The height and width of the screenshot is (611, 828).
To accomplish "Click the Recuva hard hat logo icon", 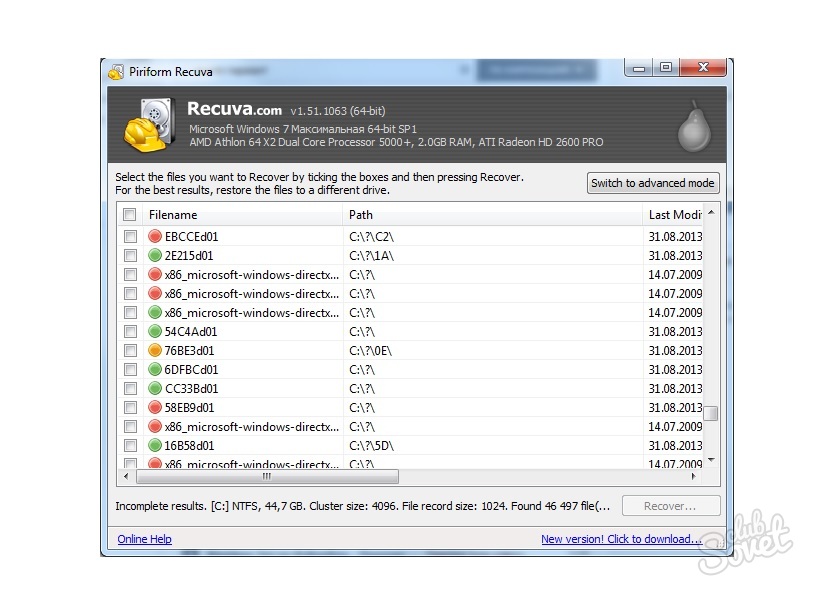I will pos(149,124).
